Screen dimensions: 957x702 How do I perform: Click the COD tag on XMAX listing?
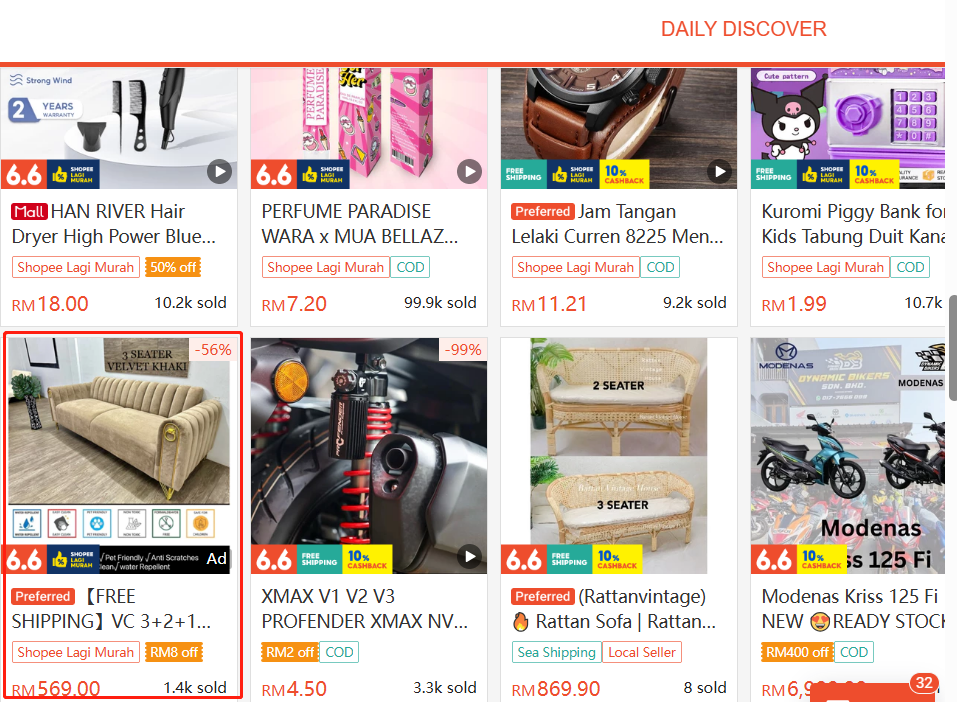(339, 653)
